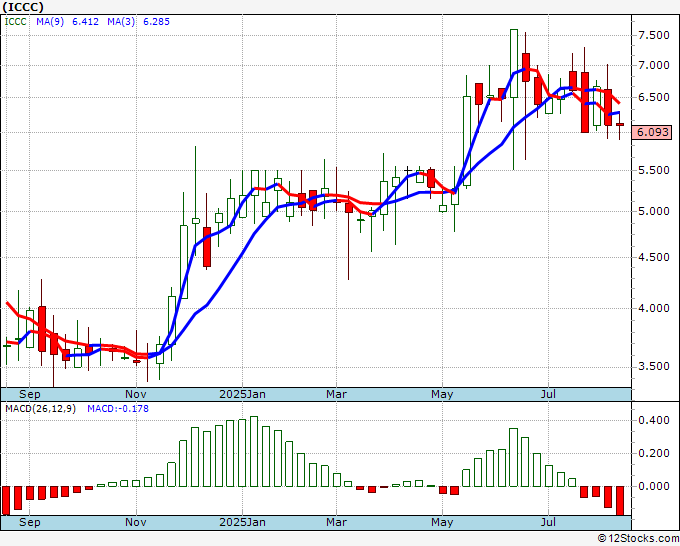
Task: Click May on the price chart time axis
Action: click(442, 394)
